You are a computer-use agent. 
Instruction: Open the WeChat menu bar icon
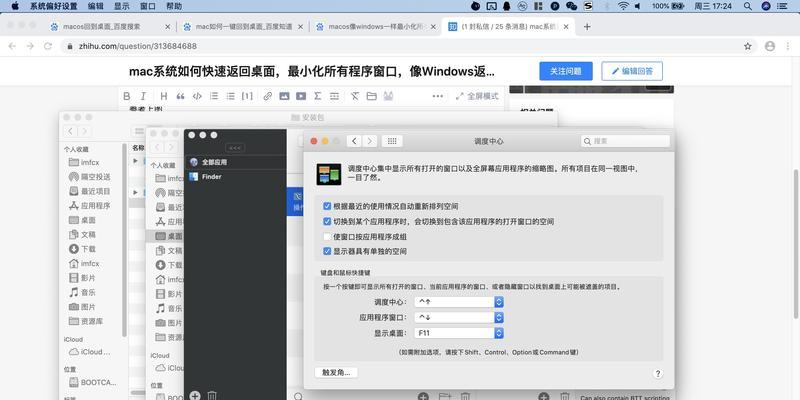(571, 6)
